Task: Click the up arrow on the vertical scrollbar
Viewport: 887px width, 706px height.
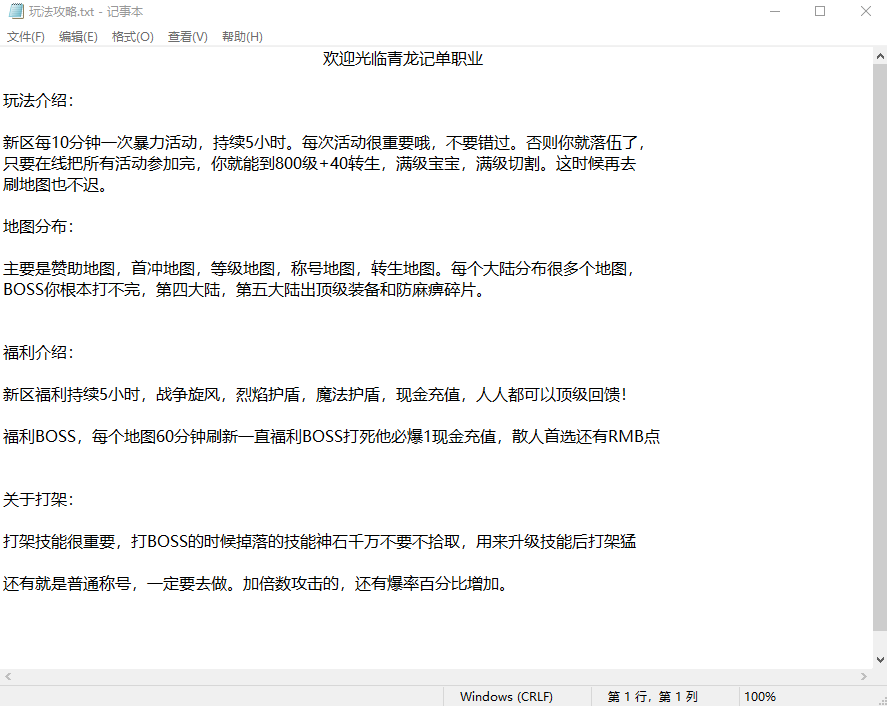Action: point(878,57)
